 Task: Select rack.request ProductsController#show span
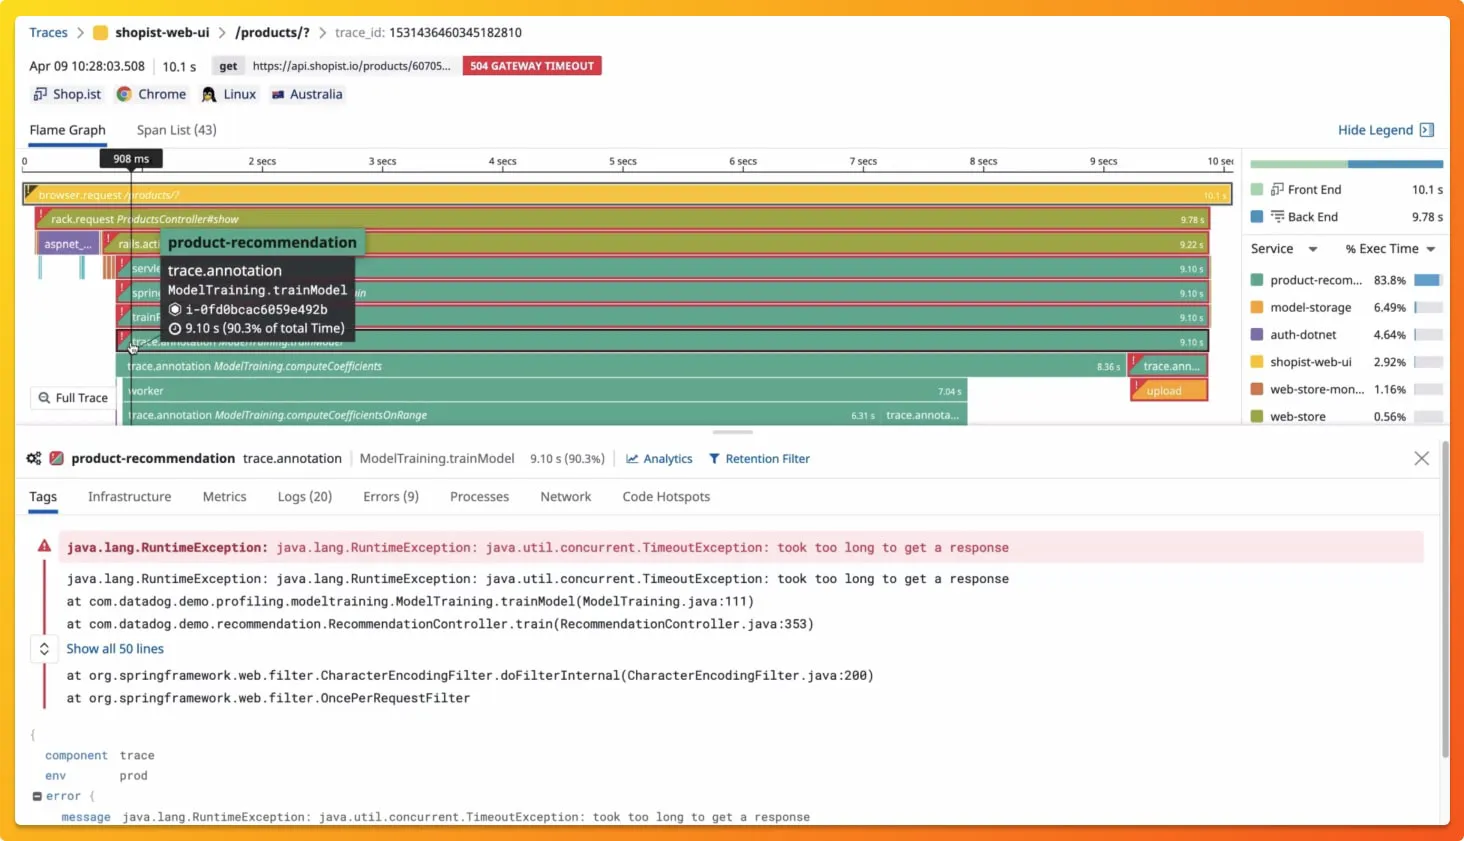622,219
